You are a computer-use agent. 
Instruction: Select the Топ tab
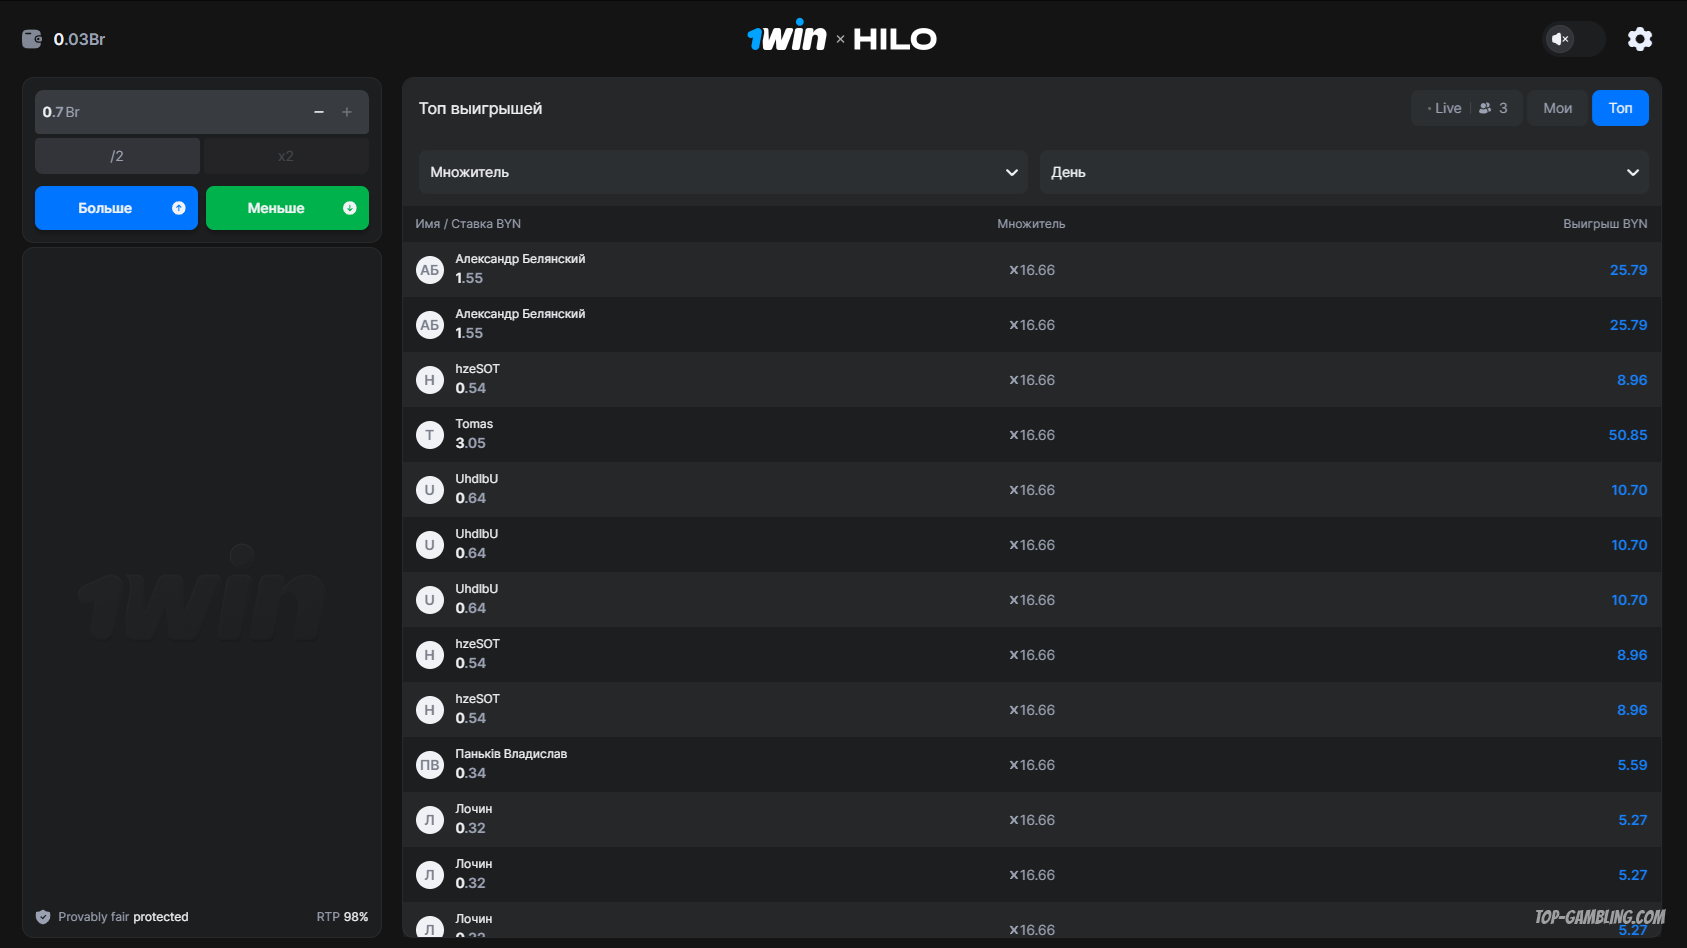coord(1620,108)
